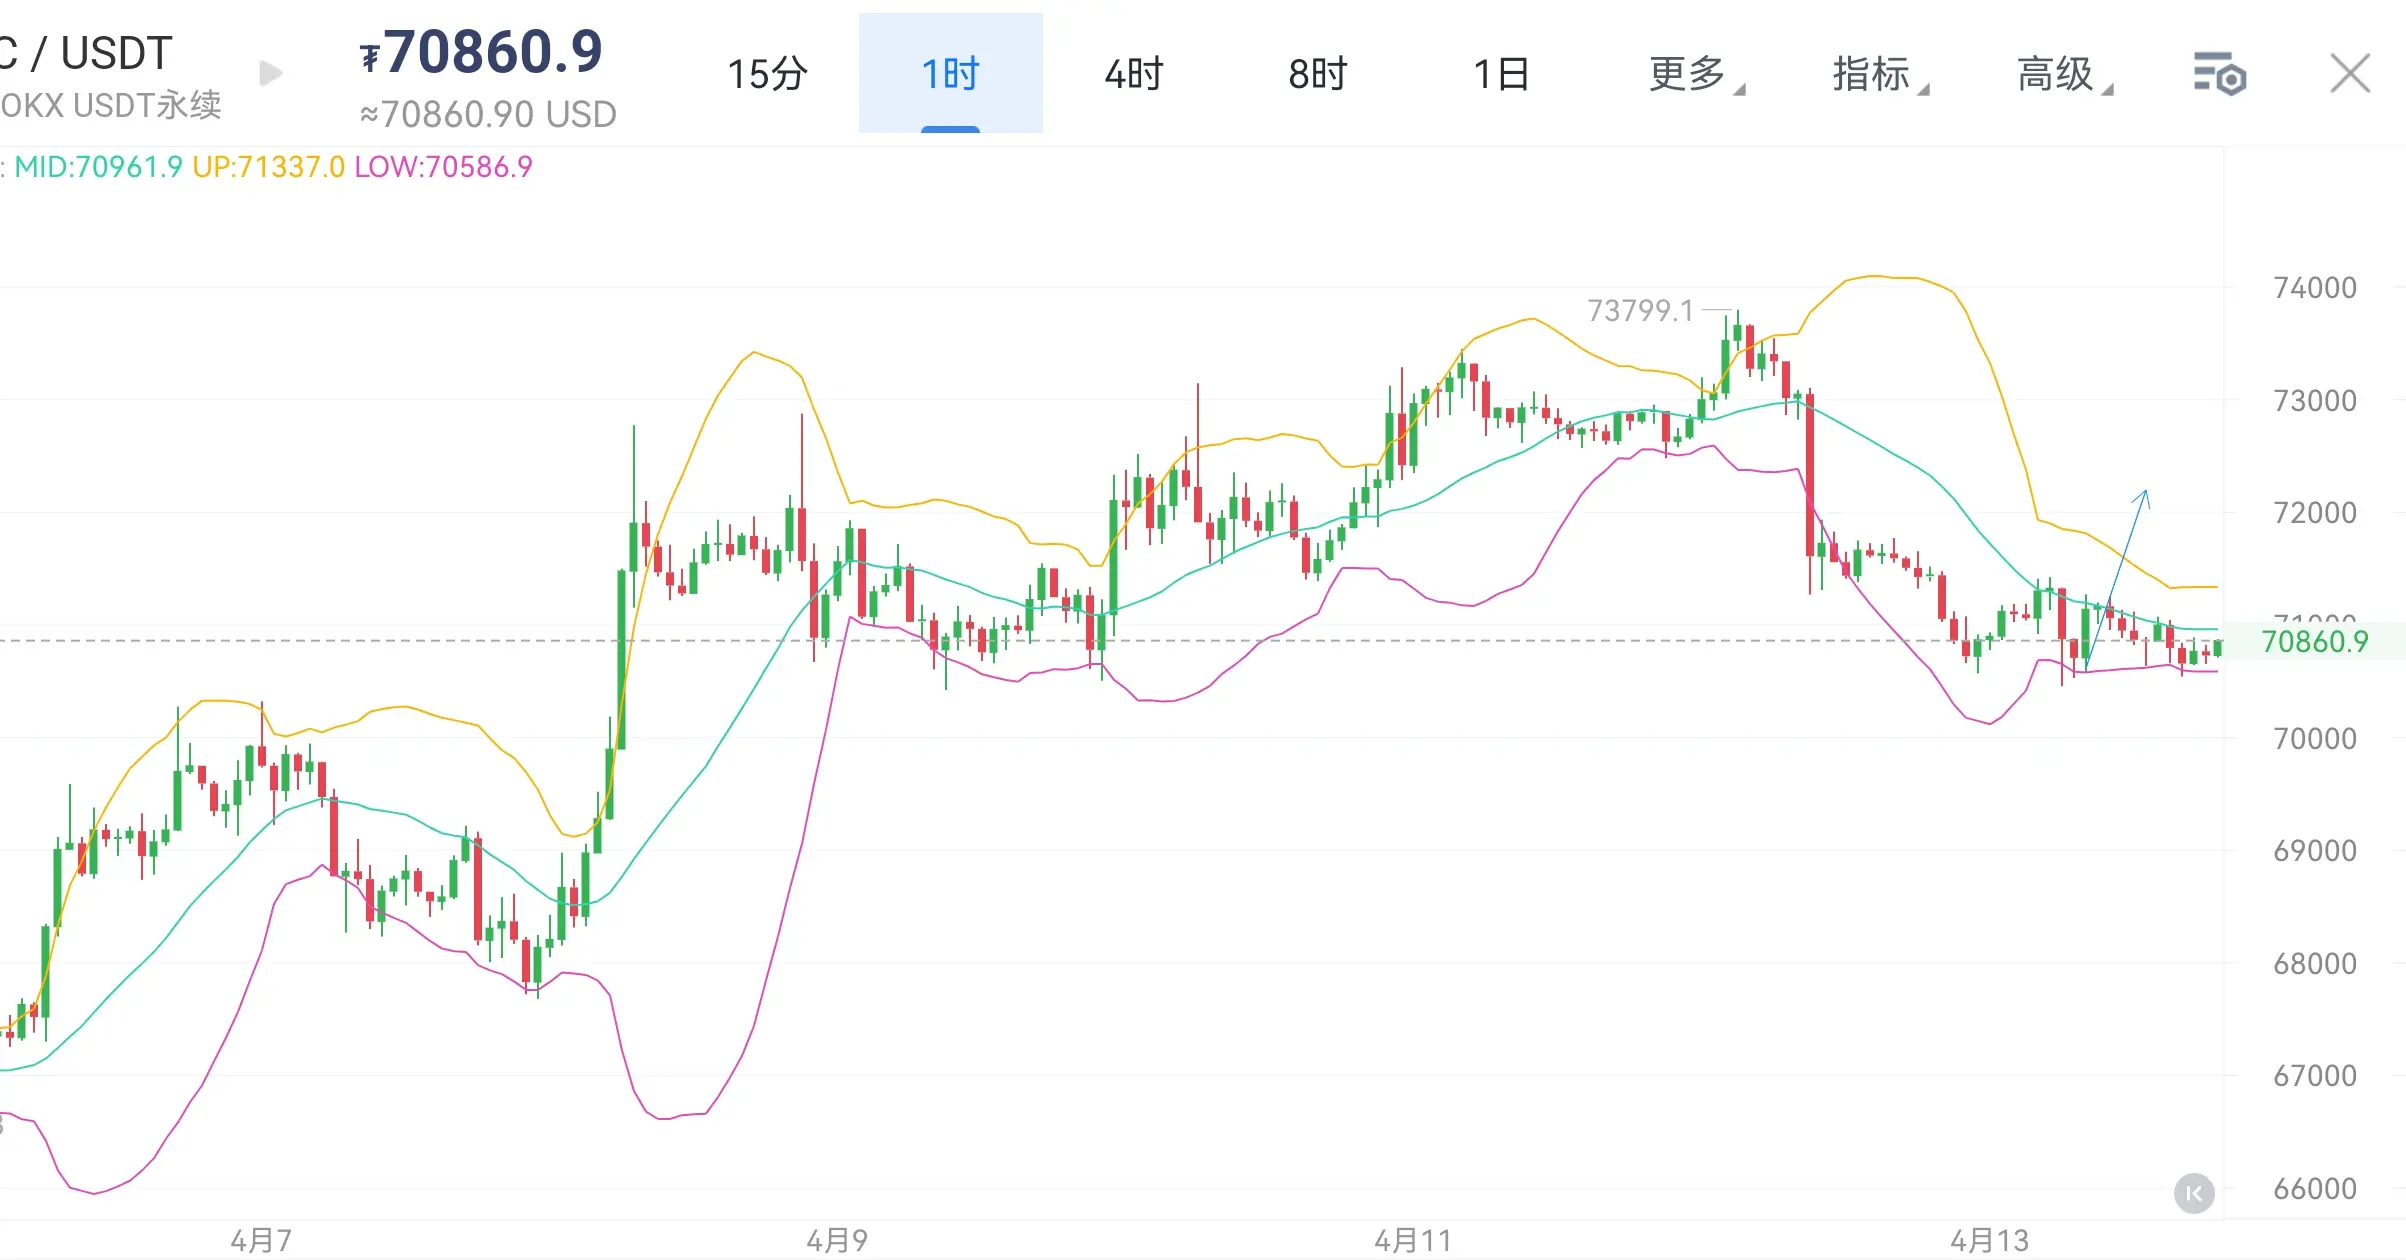2406x1260 pixels.
Task: Click the 73799.1 high price marker
Action: (1640, 311)
